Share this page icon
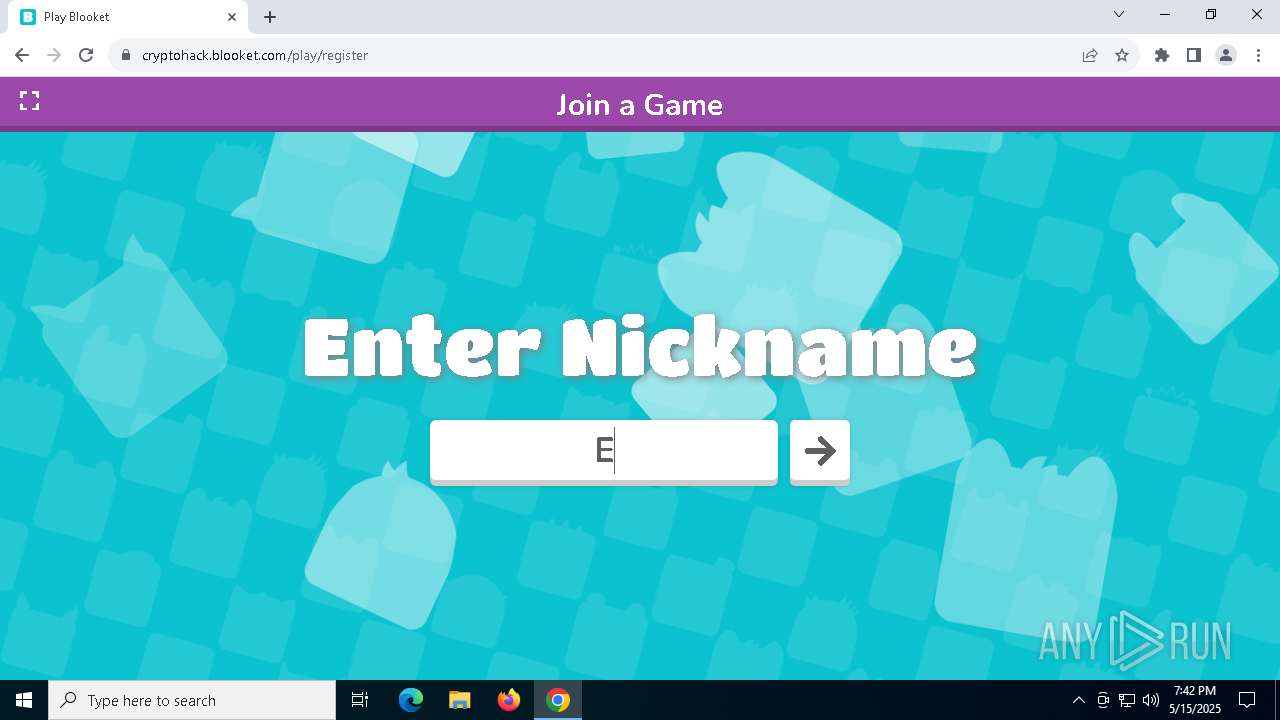 1090,55
